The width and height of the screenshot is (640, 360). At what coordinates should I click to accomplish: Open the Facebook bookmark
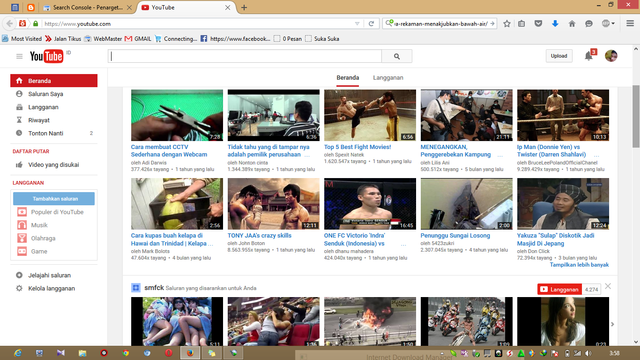tap(235, 39)
